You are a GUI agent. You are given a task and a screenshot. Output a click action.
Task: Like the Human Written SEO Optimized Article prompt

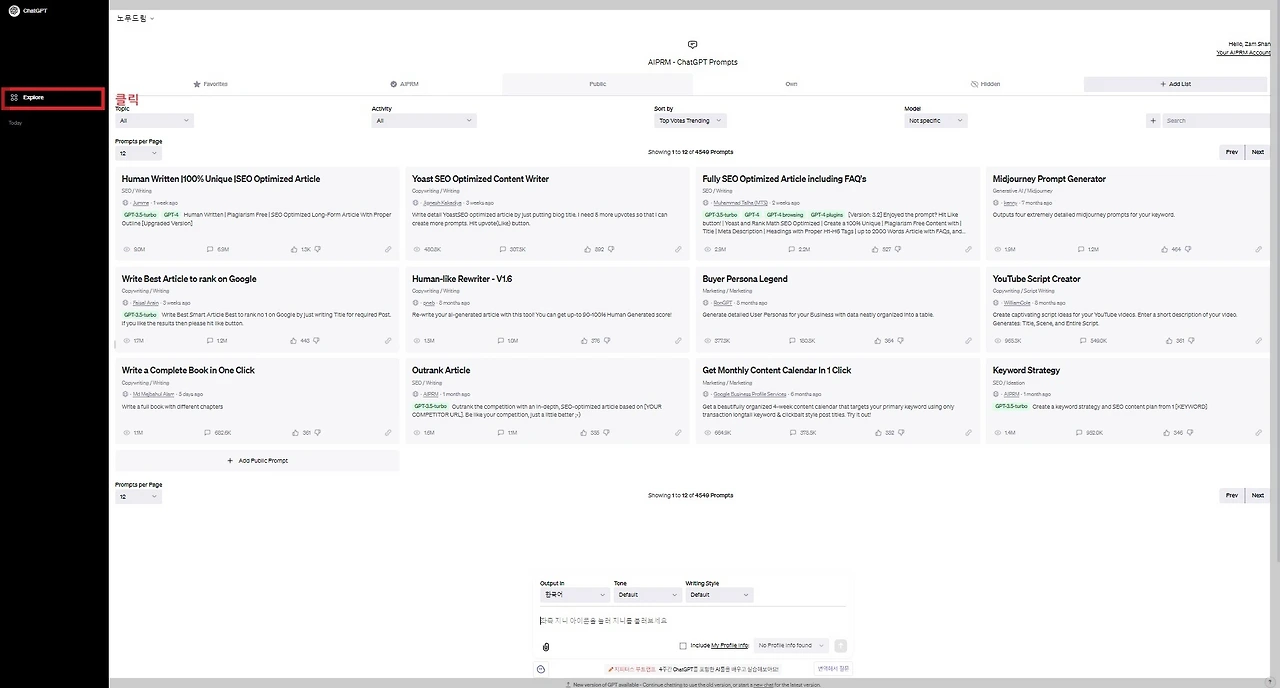(x=295, y=249)
